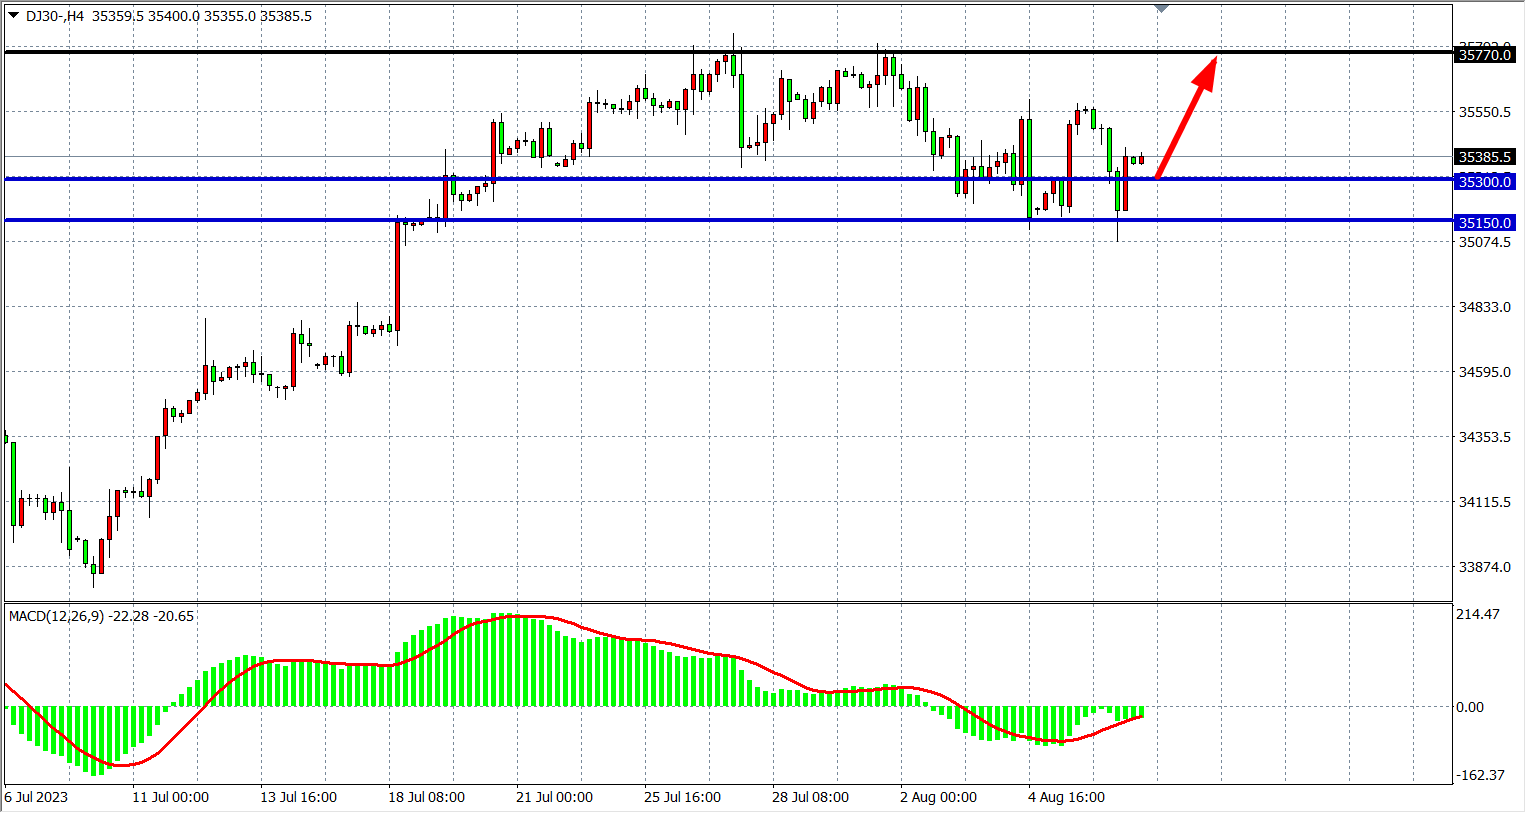Click the 21 Jul 00:00 time label
1526x813 pixels.
tap(554, 797)
